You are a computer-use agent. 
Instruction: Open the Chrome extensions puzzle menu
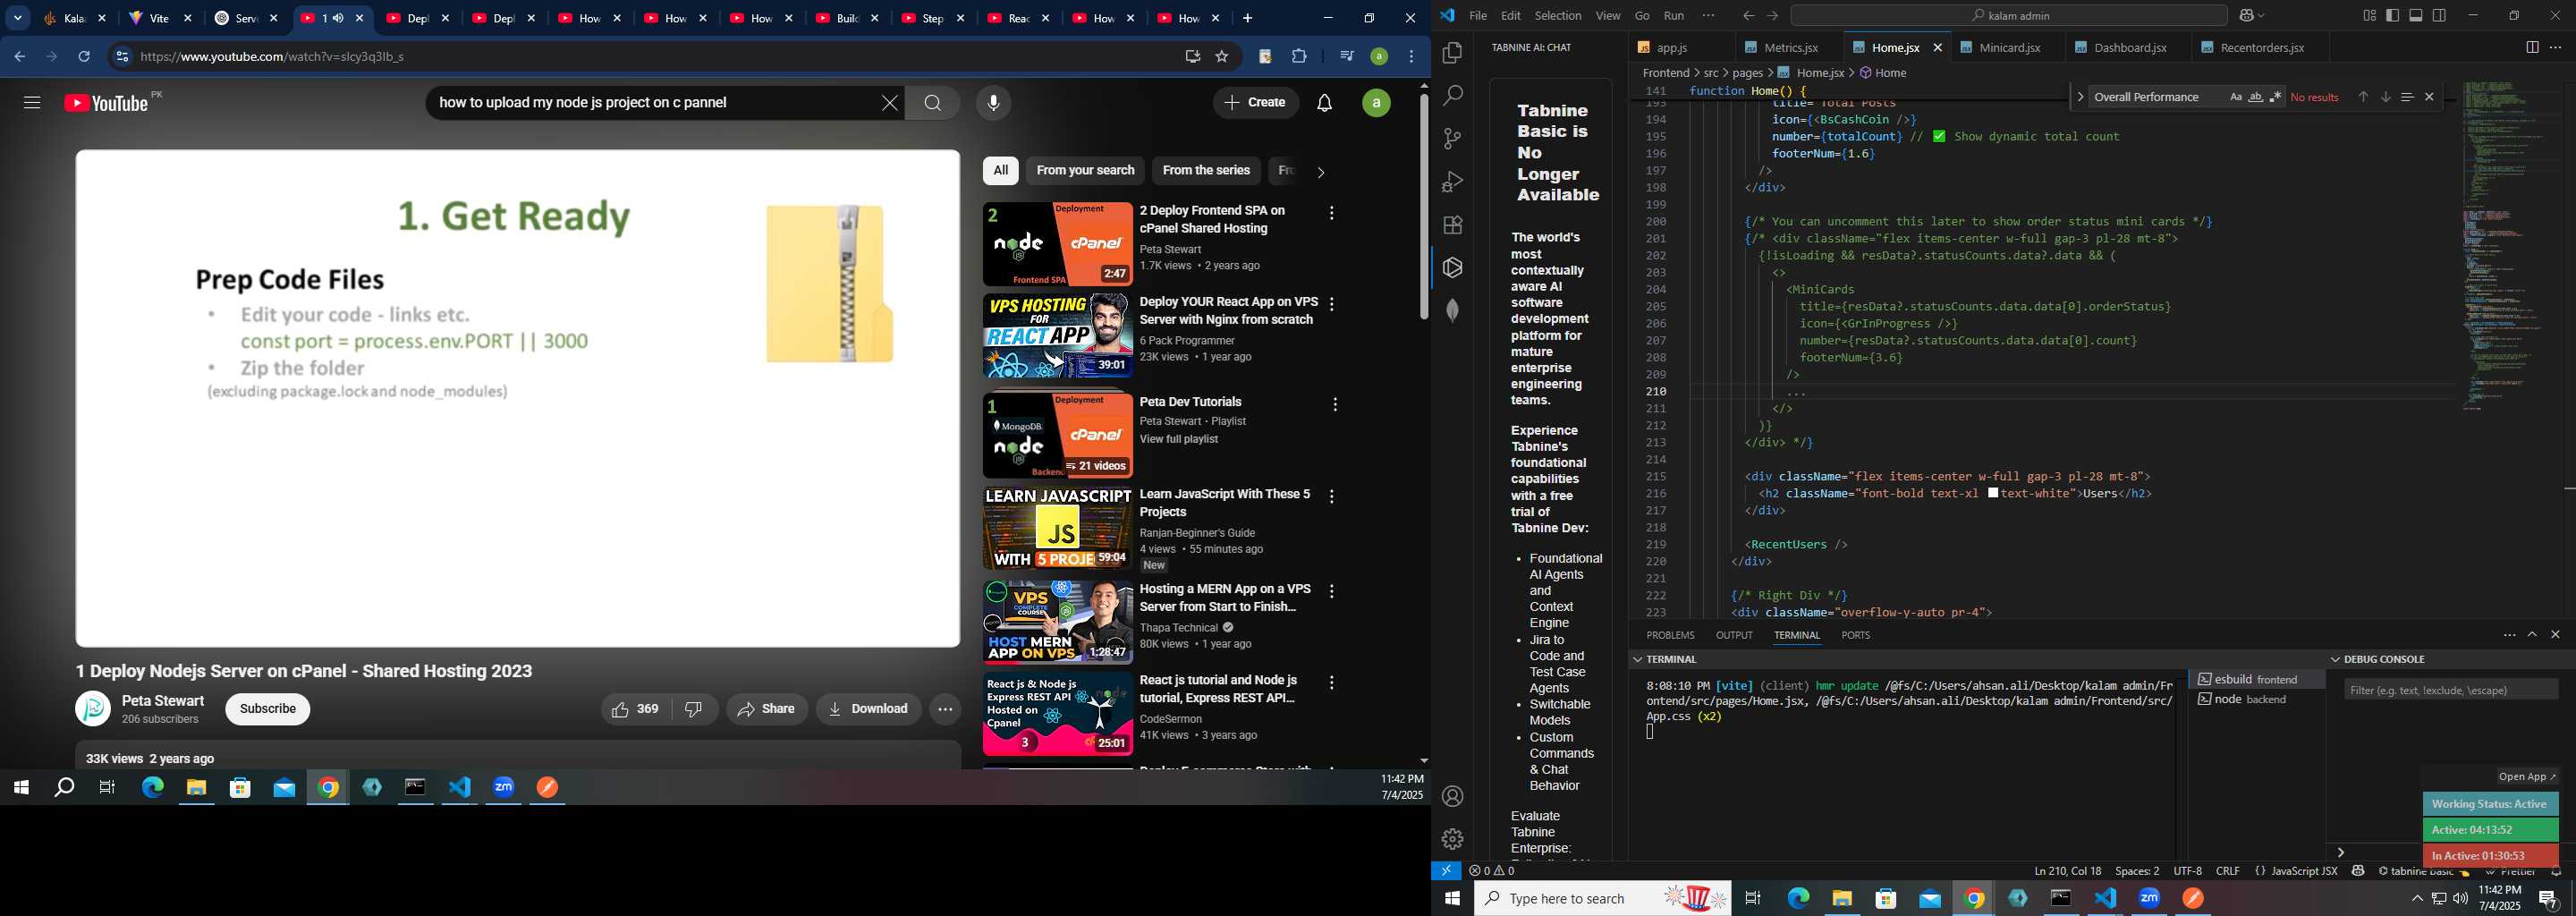pyautogui.click(x=1299, y=57)
